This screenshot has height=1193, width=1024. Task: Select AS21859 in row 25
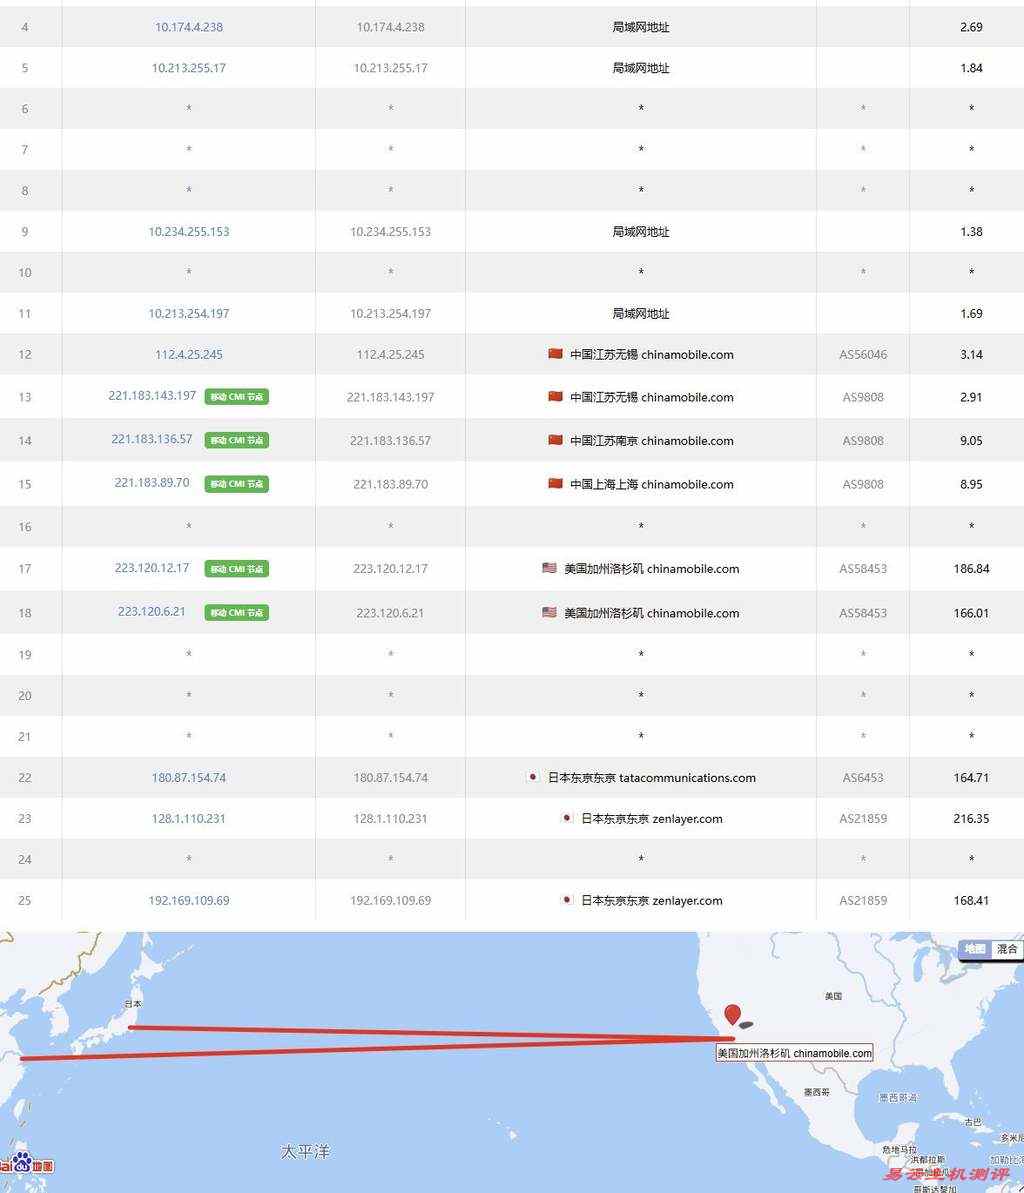[x=863, y=900]
